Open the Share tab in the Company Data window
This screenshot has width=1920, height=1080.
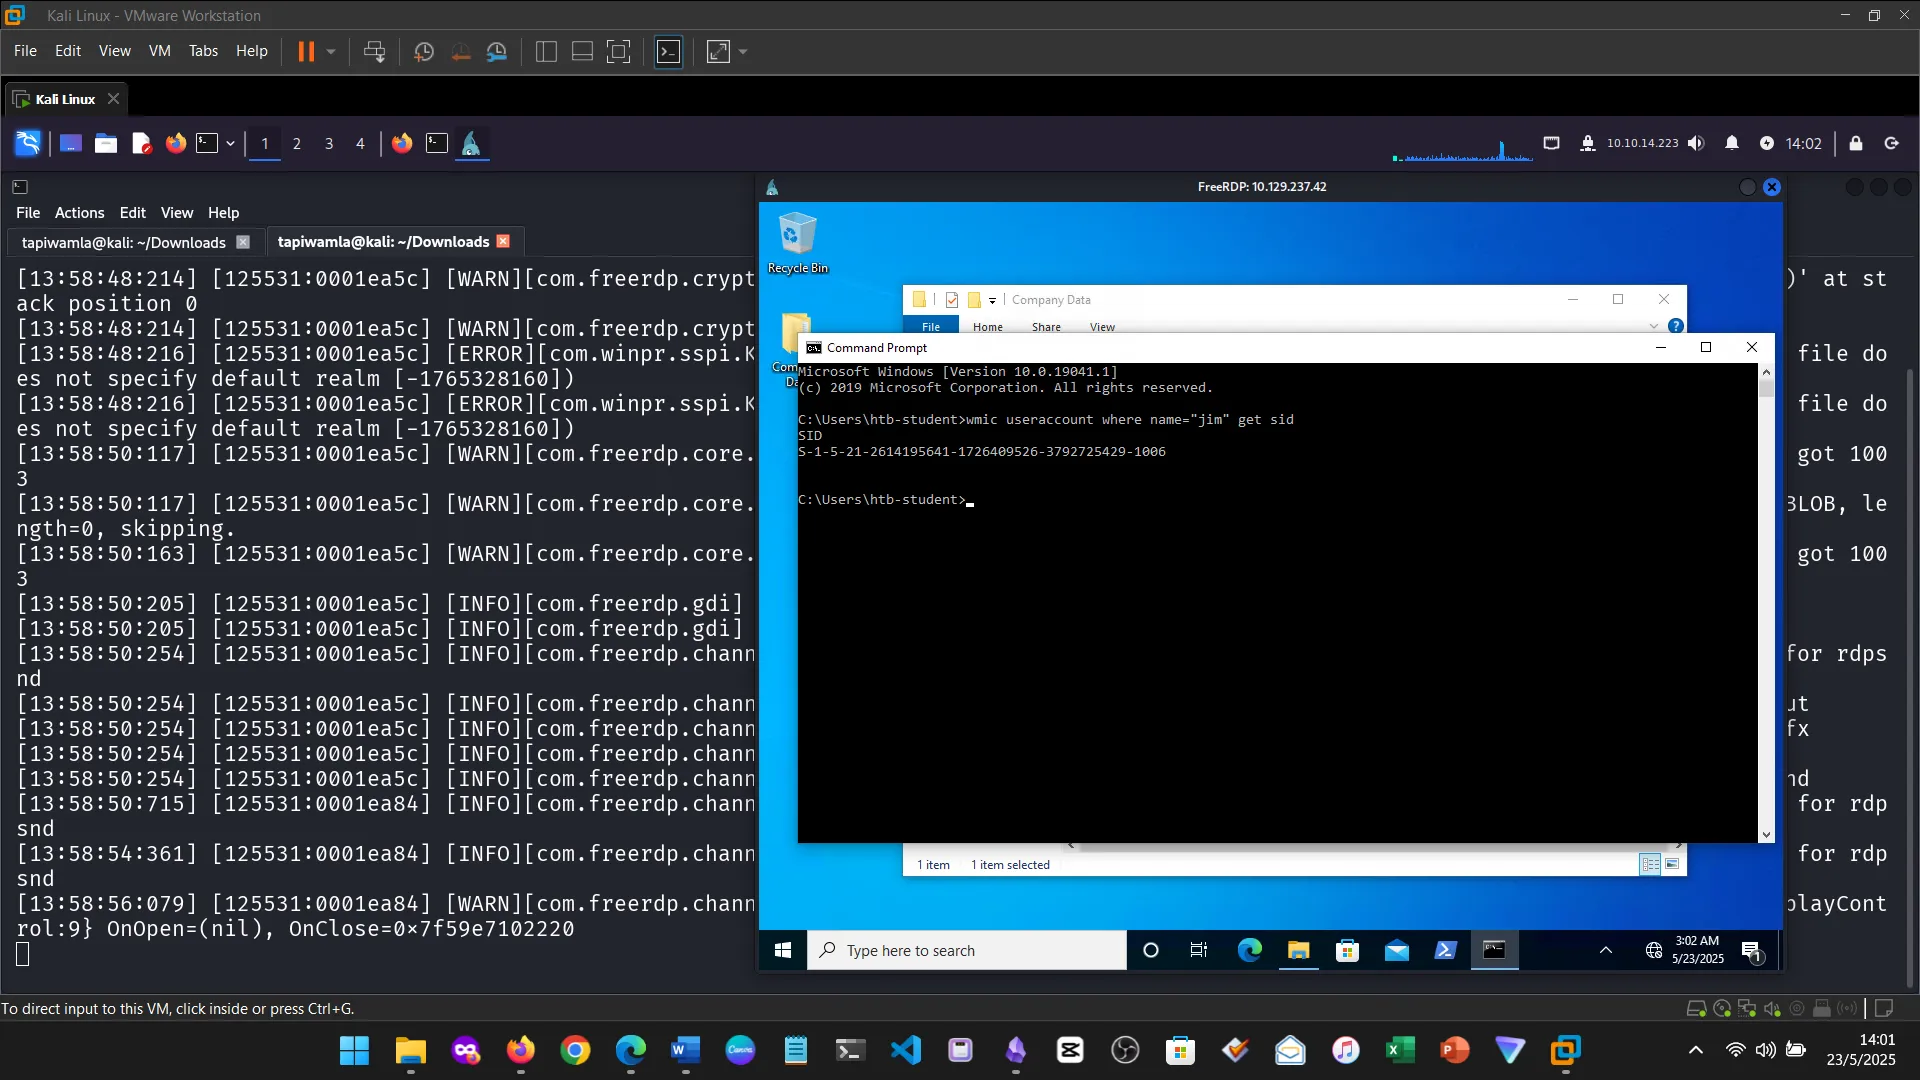click(1046, 327)
